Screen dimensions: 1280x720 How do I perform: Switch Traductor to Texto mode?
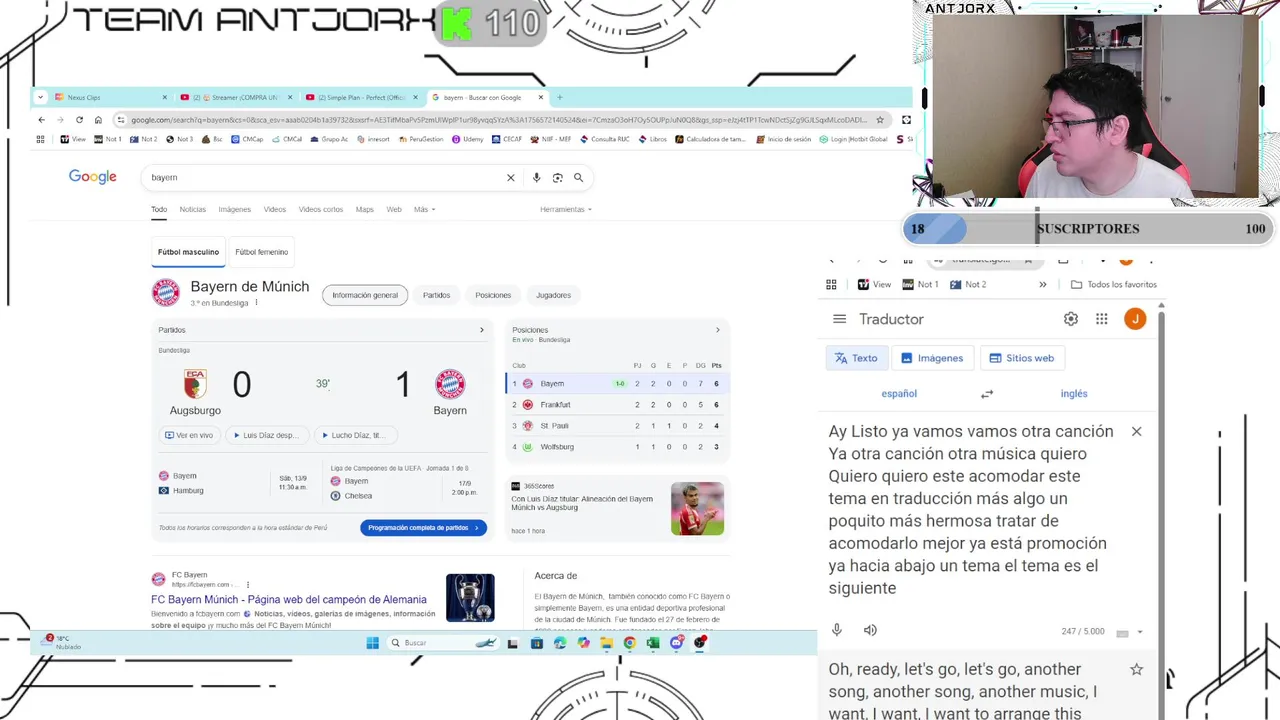point(856,358)
